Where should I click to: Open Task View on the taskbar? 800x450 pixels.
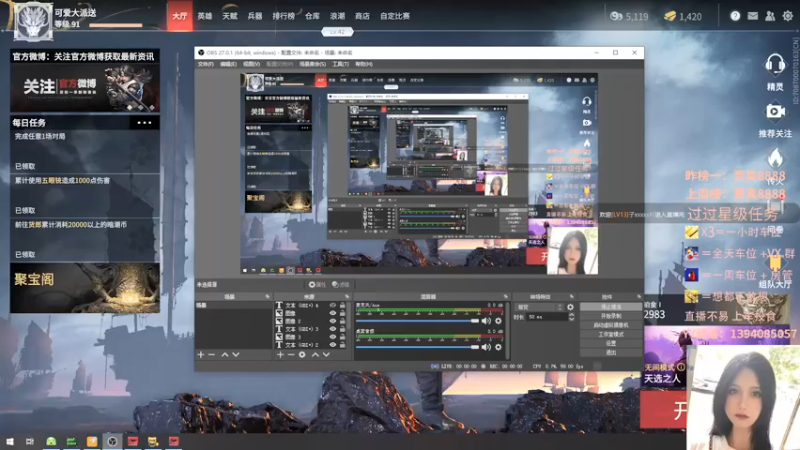click(30, 441)
